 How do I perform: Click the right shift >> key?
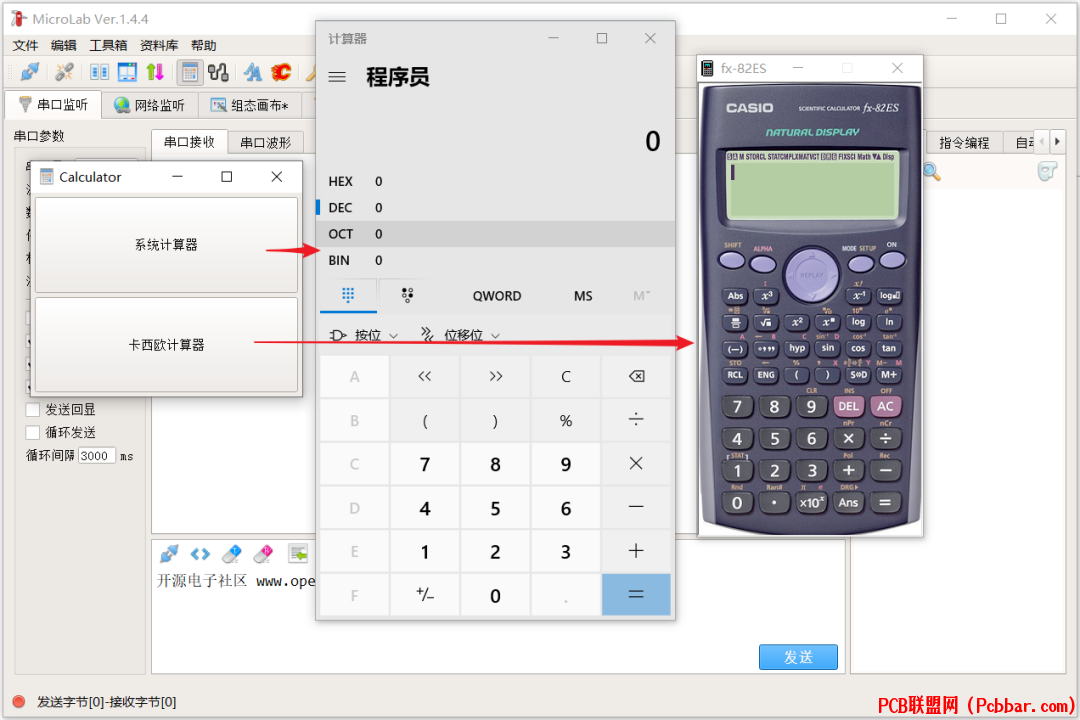[x=495, y=376]
